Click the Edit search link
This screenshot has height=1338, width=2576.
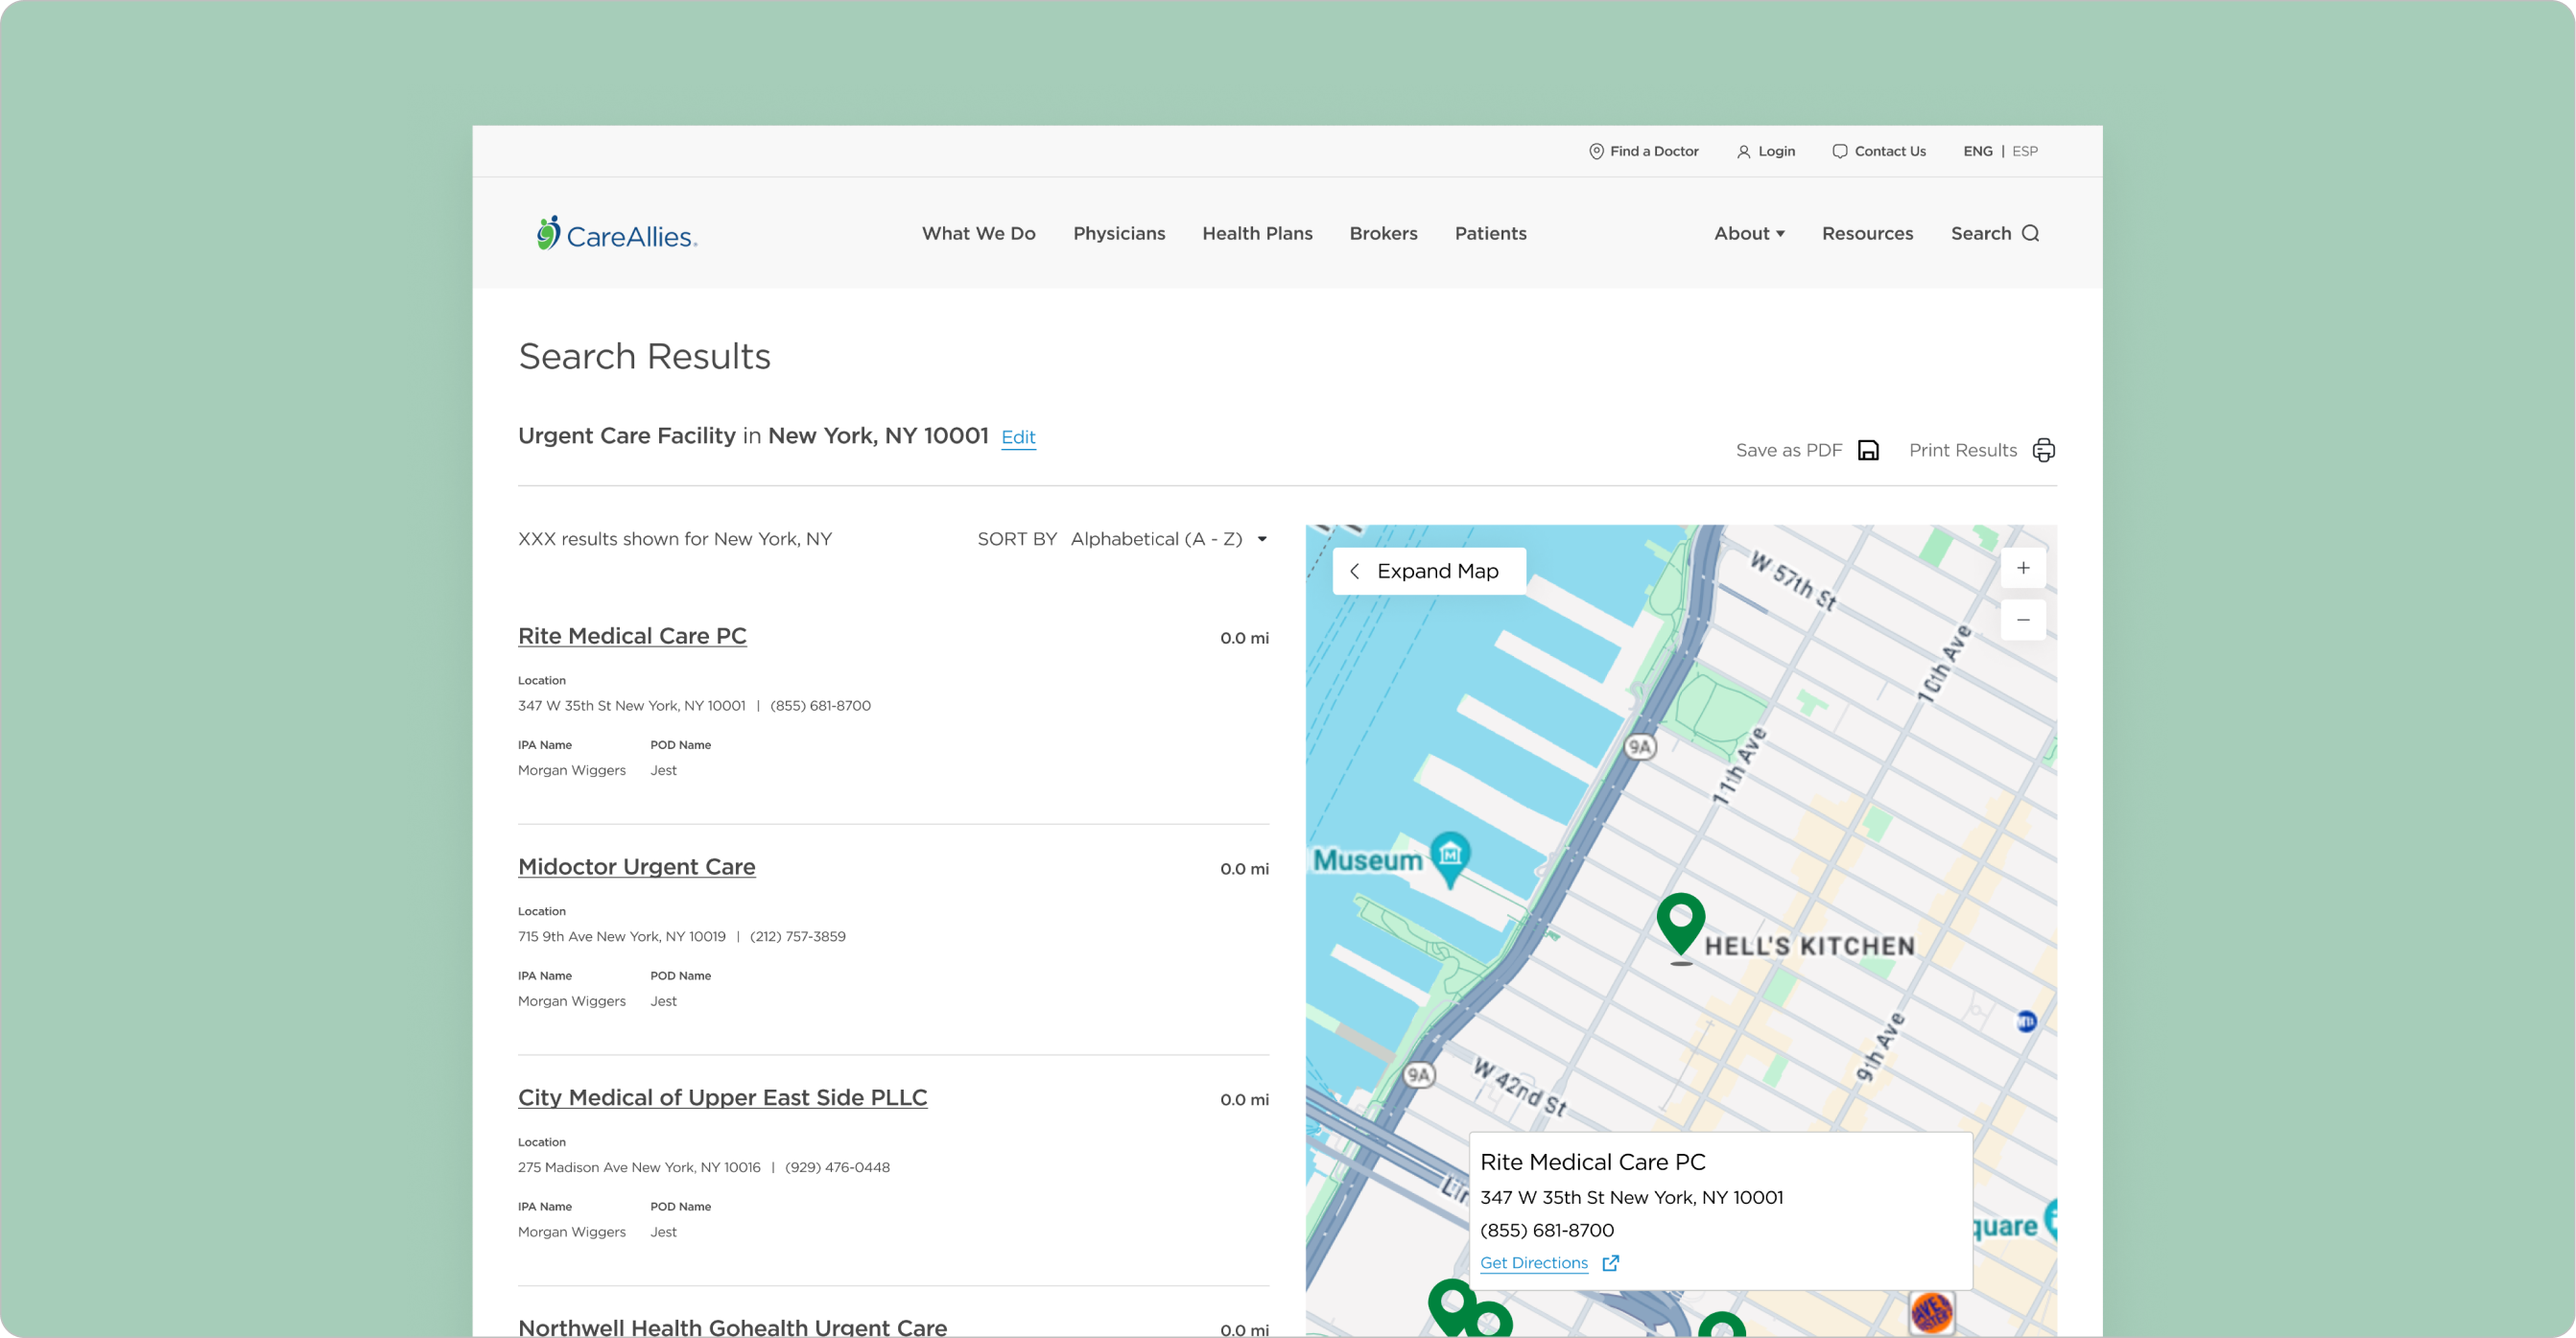pos(1017,437)
